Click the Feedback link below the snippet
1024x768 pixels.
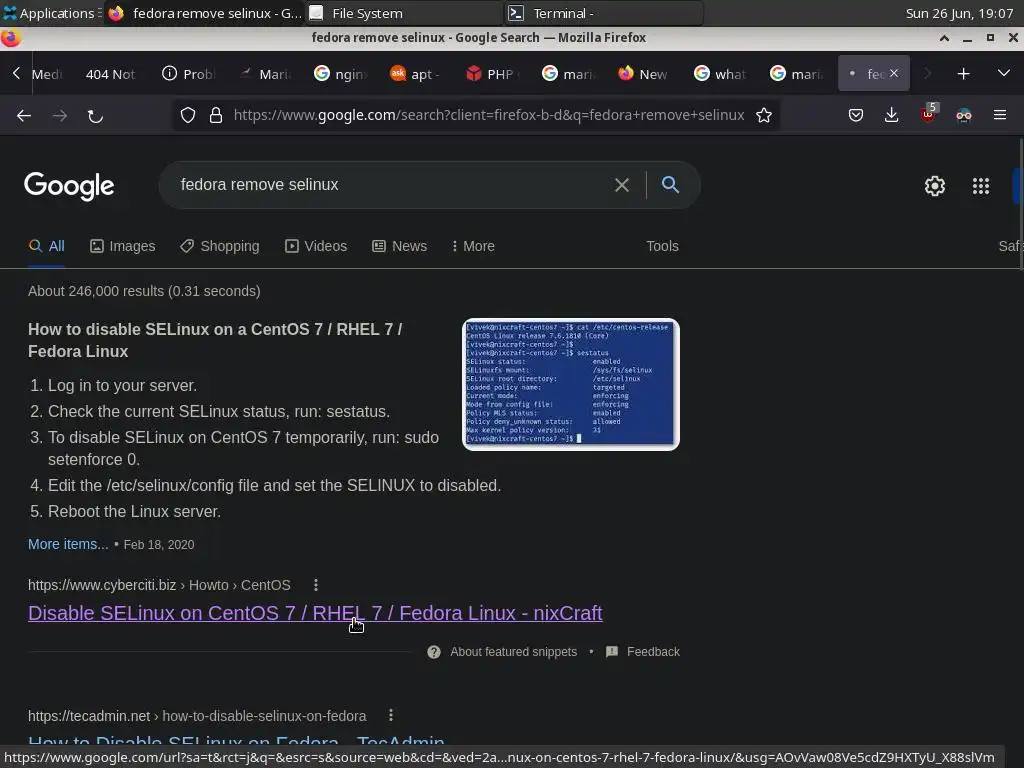coord(653,652)
